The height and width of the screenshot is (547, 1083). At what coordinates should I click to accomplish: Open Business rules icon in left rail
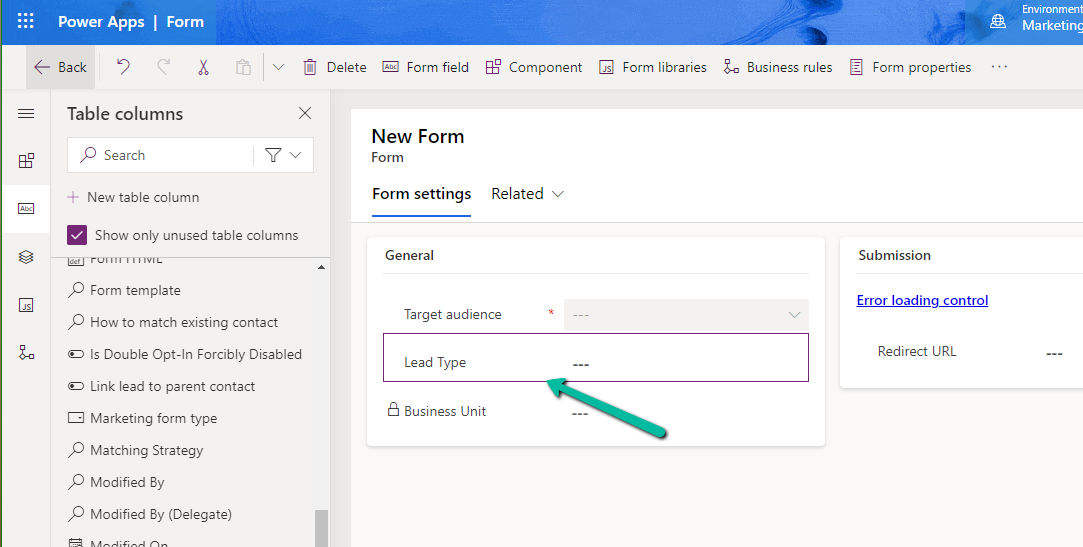click(x=26, y=352)
